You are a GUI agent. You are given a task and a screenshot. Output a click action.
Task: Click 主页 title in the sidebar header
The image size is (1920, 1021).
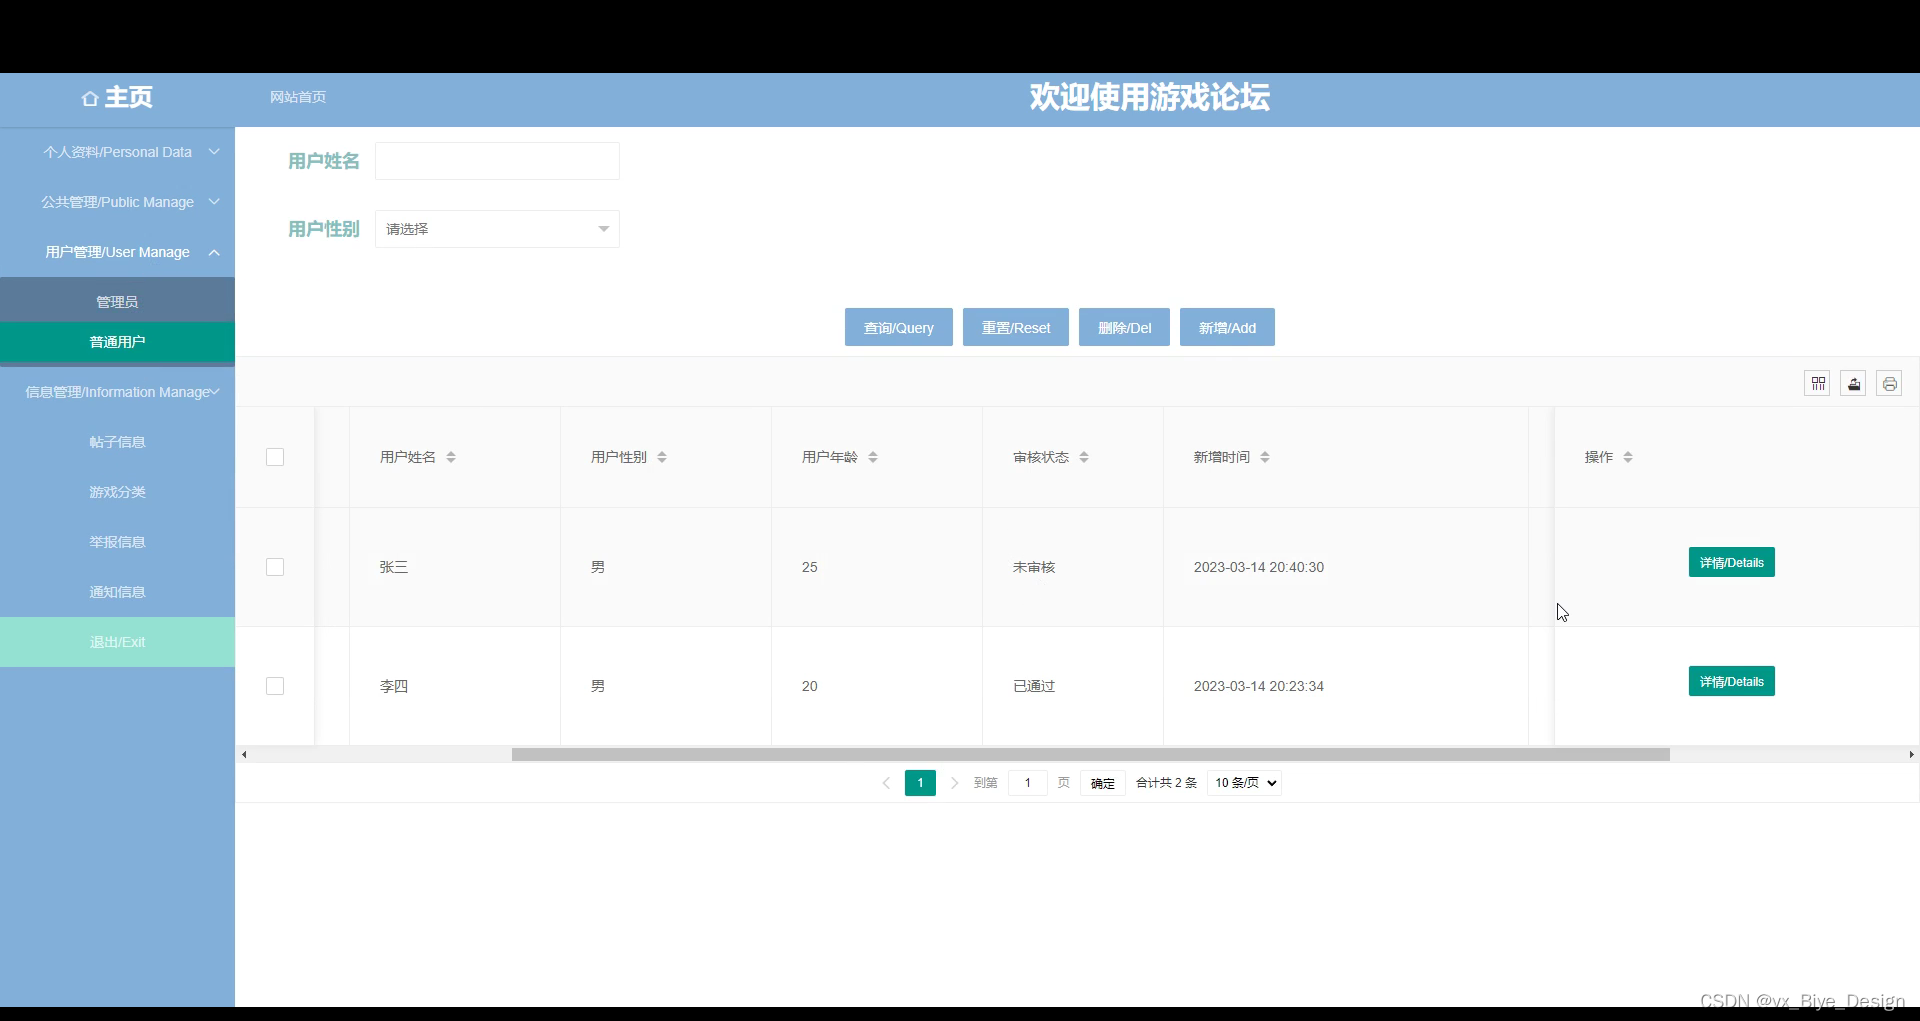click(x=129, y=97)
